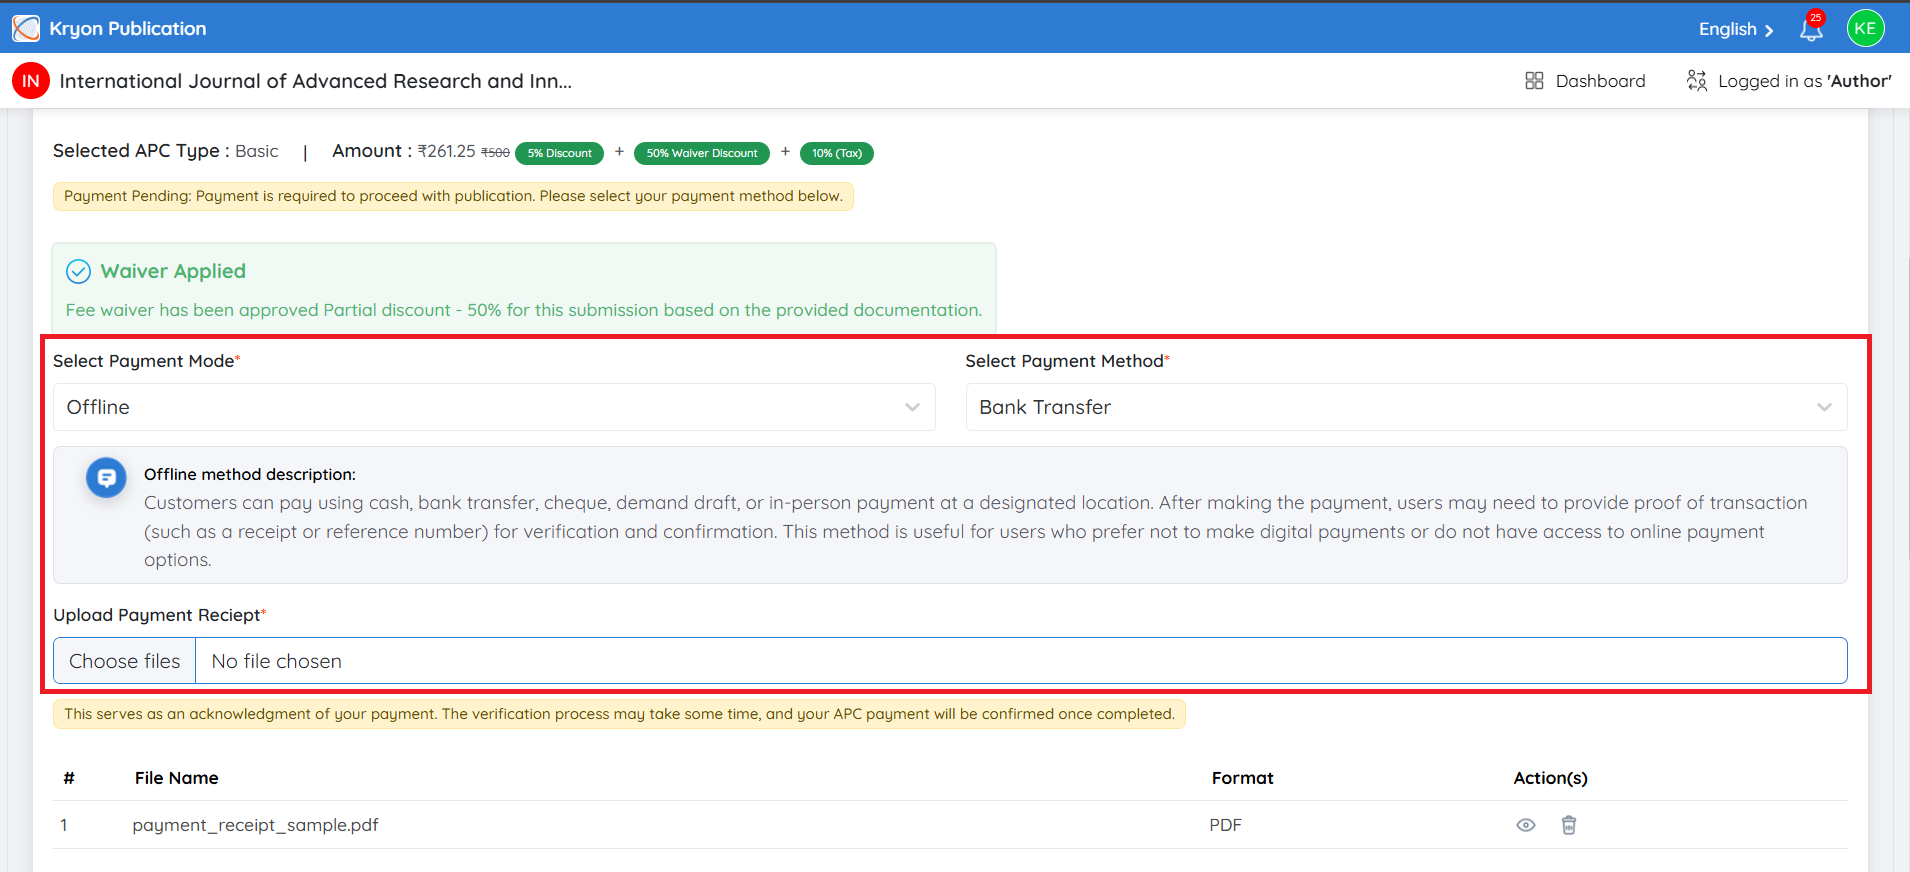Screen dimensions: 1910x872
Task: Open the Select Payment Mode dropdown
Action: click(x=494, y=407)
